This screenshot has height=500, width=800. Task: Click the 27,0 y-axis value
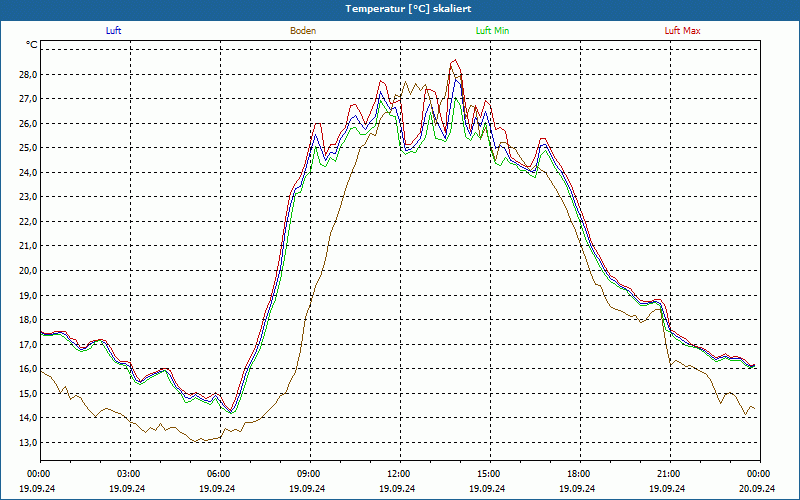(28, 98)
